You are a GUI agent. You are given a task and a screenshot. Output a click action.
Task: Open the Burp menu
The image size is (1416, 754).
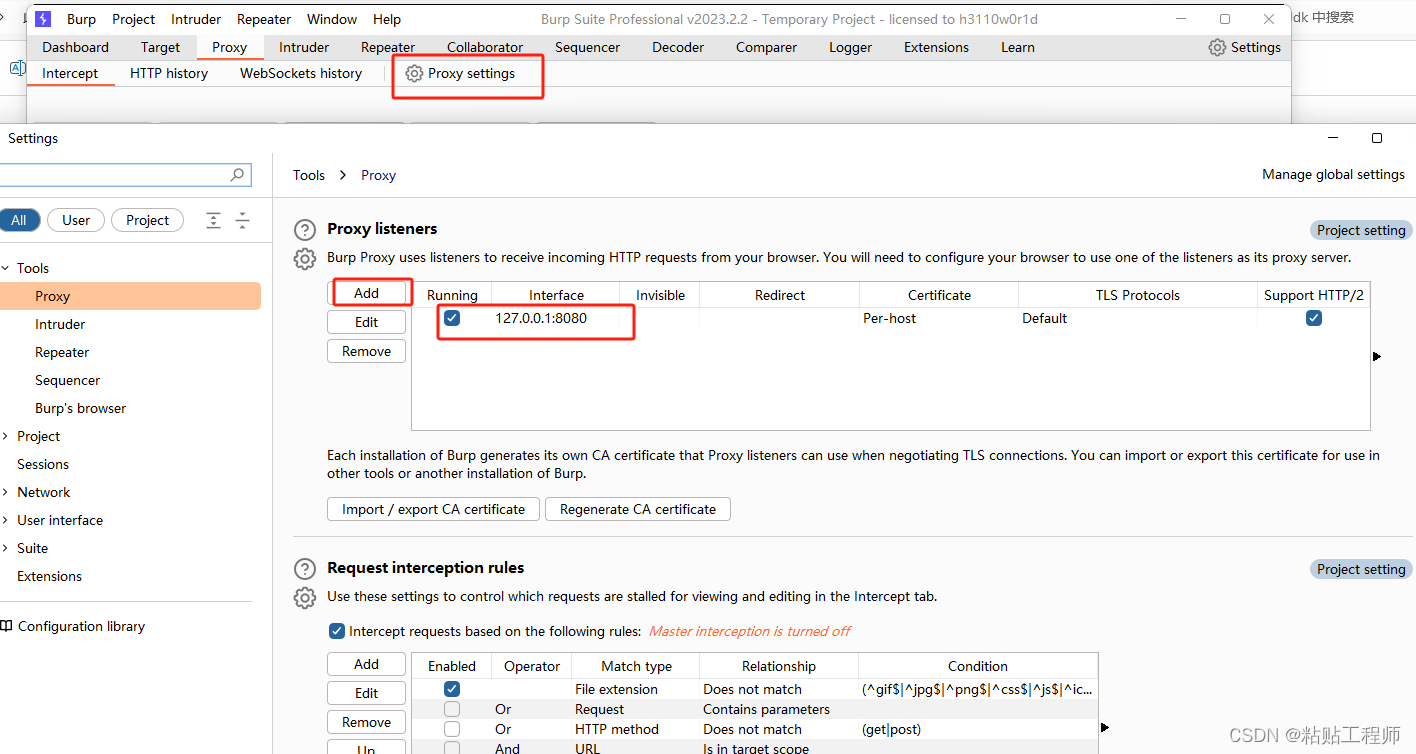82,19
